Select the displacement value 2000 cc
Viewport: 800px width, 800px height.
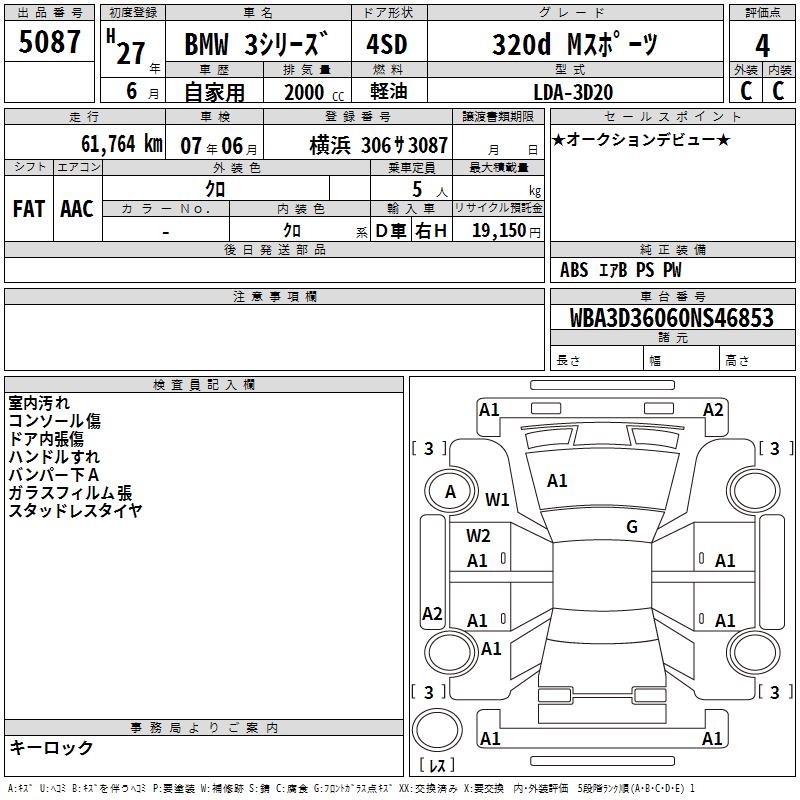314,92
